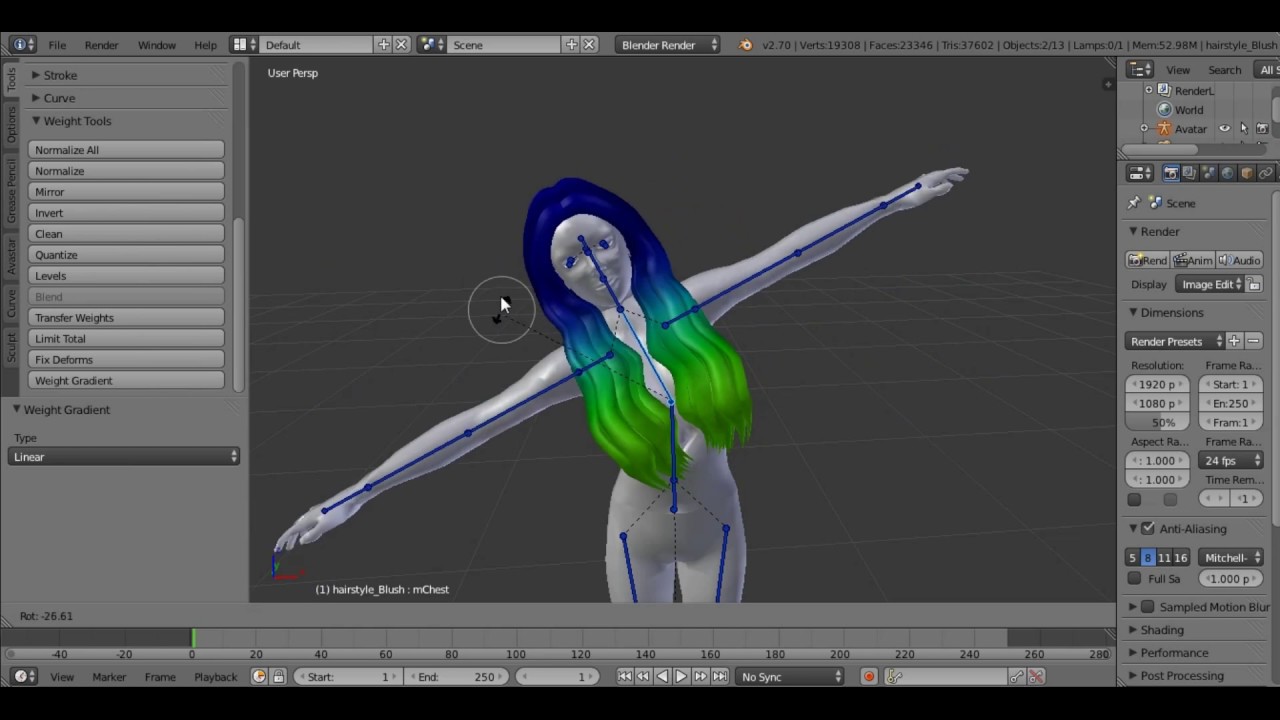Select the Render properties tab icon

click(1171, 173)
